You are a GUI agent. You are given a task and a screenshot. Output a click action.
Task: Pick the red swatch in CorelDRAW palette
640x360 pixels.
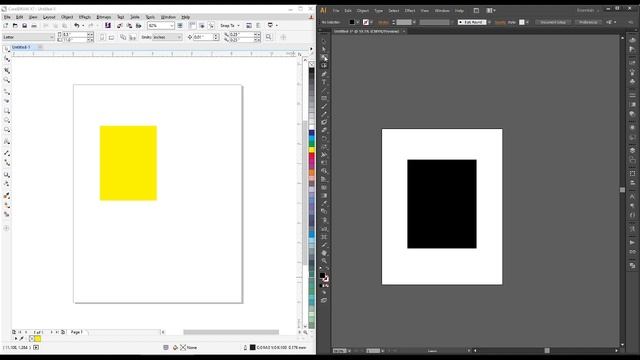[x=312, y=156]
